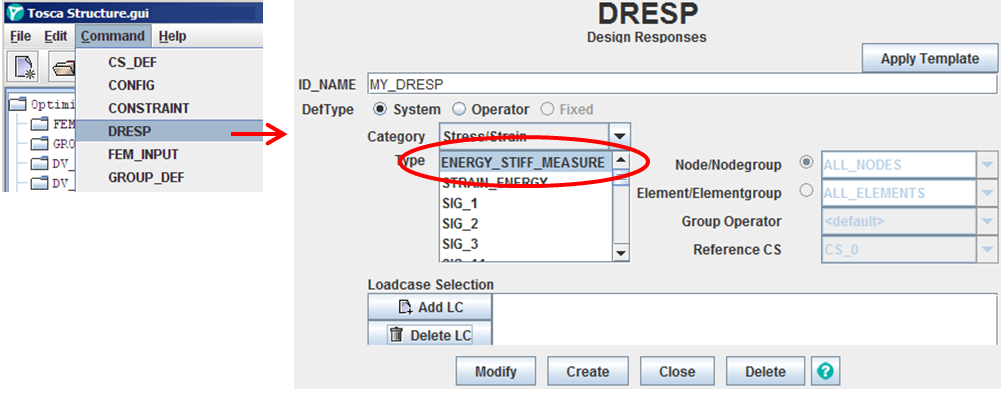Select the first DV_ folder in tree
Screen dimensions: 1008x398
(54, 164)
